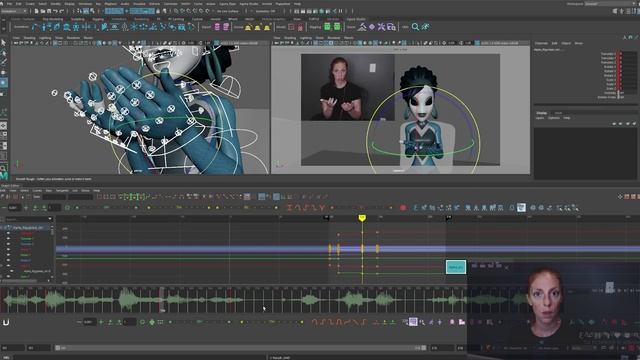Click the purple crossed-tools shelf icon
Screen dimensions: 640x360
pos(381,27)
